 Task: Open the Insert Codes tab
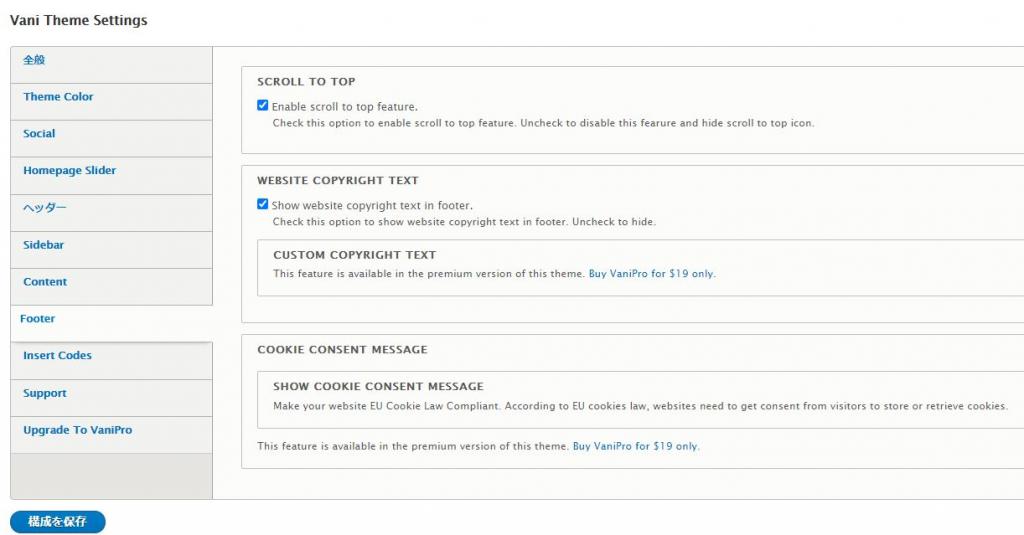(x=111, y=361)
